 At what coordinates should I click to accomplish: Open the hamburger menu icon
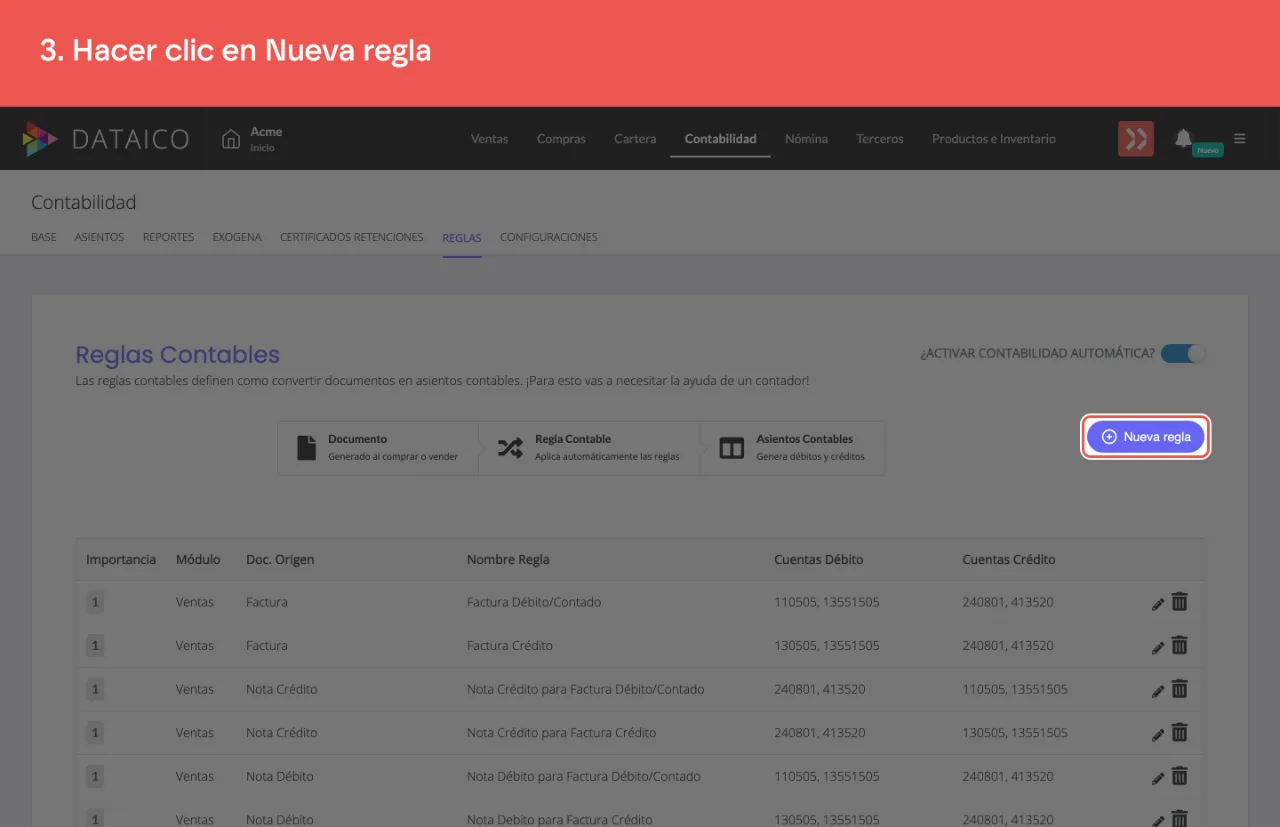pyautogui.click(x=1240, y=138)
